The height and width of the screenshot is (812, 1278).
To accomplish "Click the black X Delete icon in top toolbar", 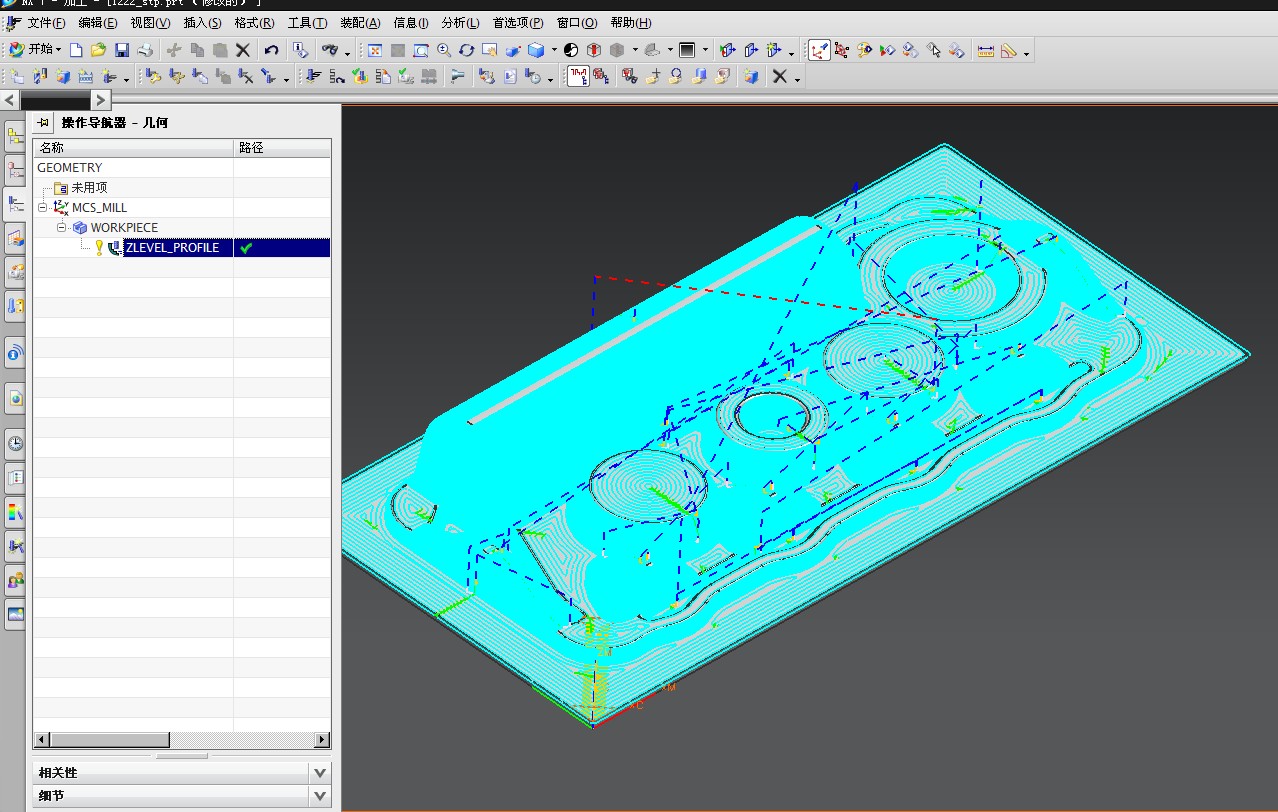I will tap(242, 49).
